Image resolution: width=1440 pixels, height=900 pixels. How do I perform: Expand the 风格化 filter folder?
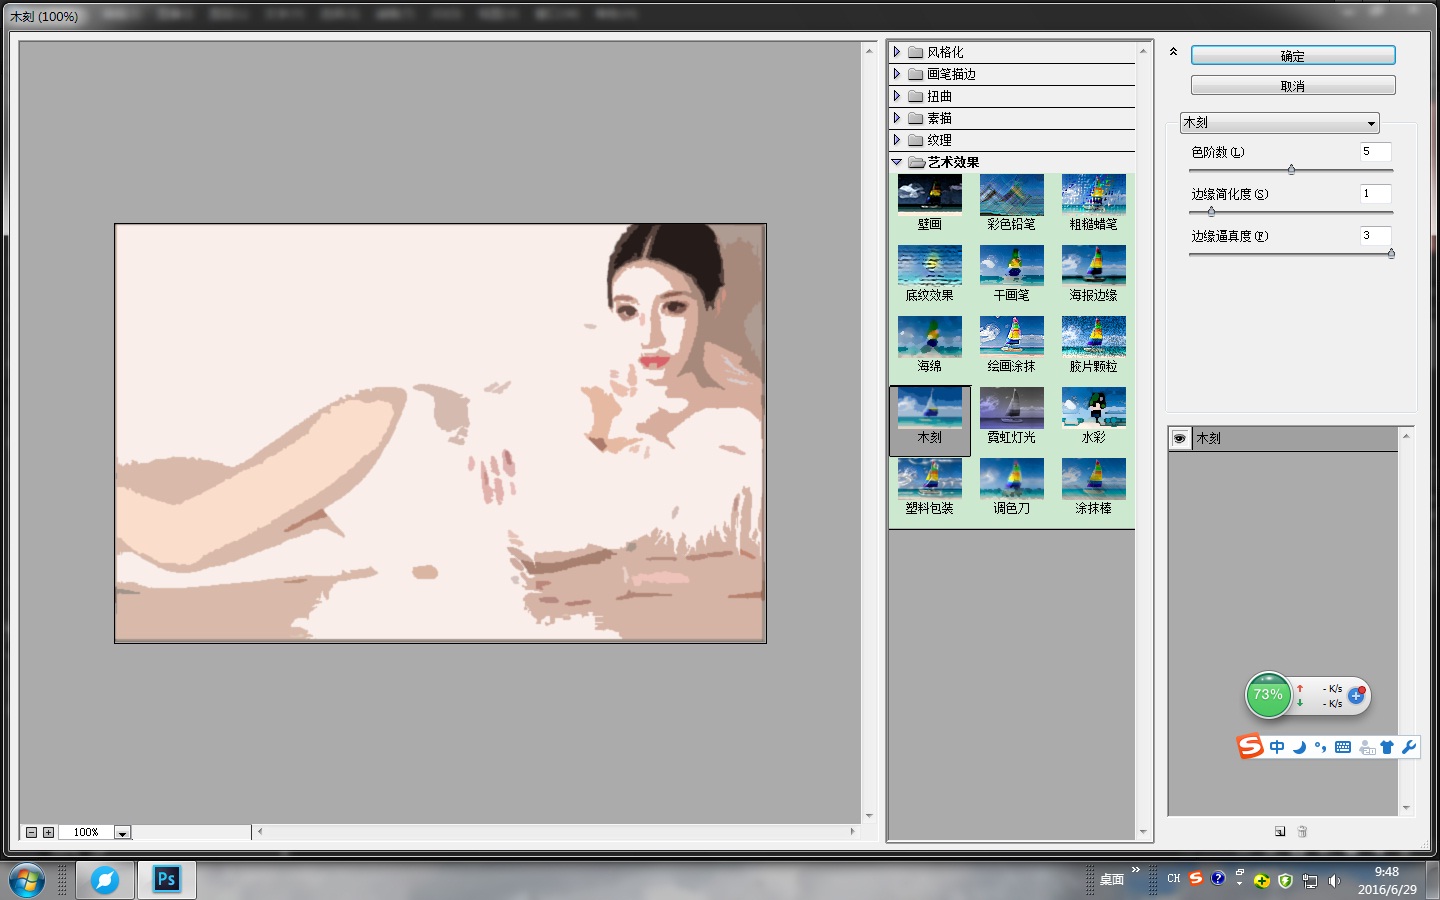click(897, 52)
